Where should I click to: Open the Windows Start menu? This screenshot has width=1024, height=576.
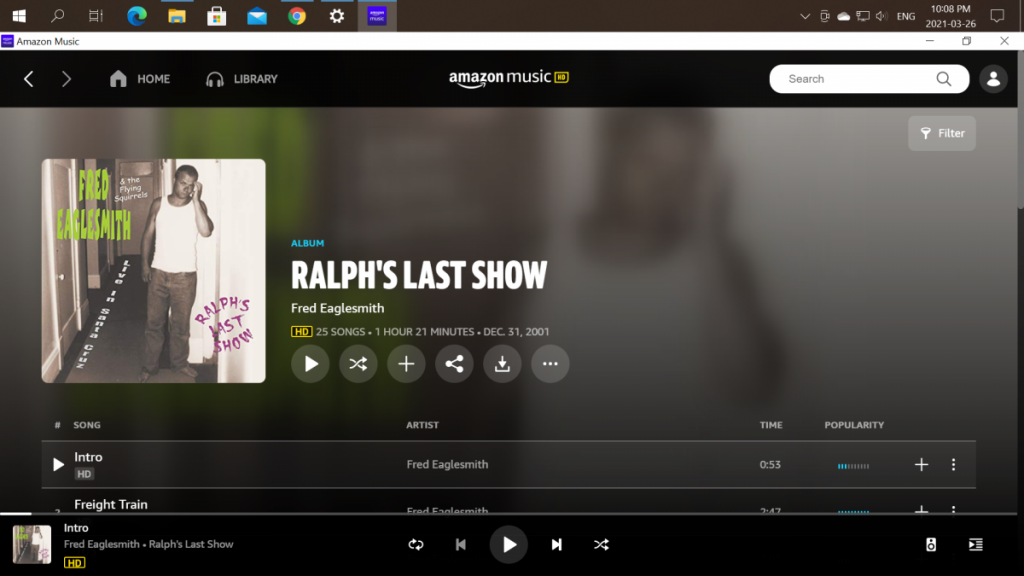pyautogui.click(x=19, y=16)
